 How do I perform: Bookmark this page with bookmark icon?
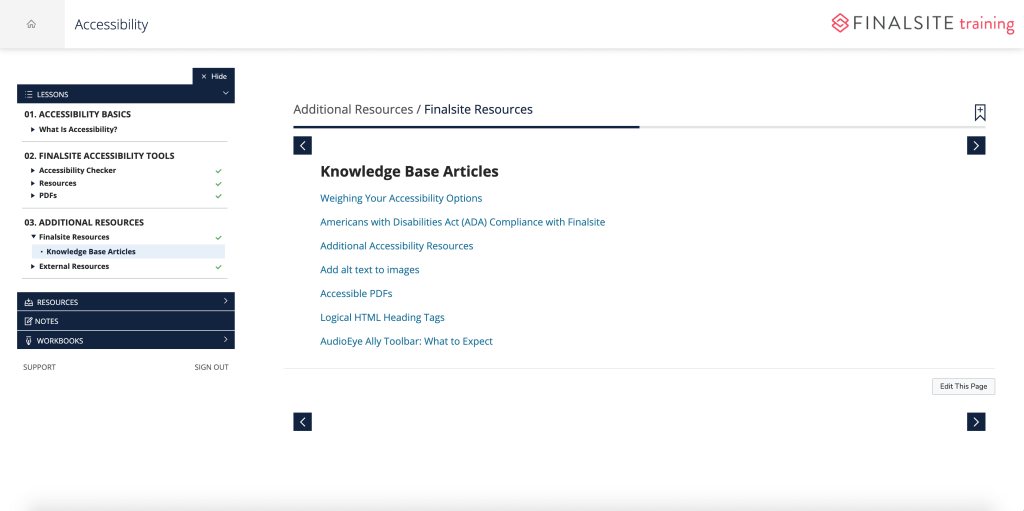click(980, 113)
